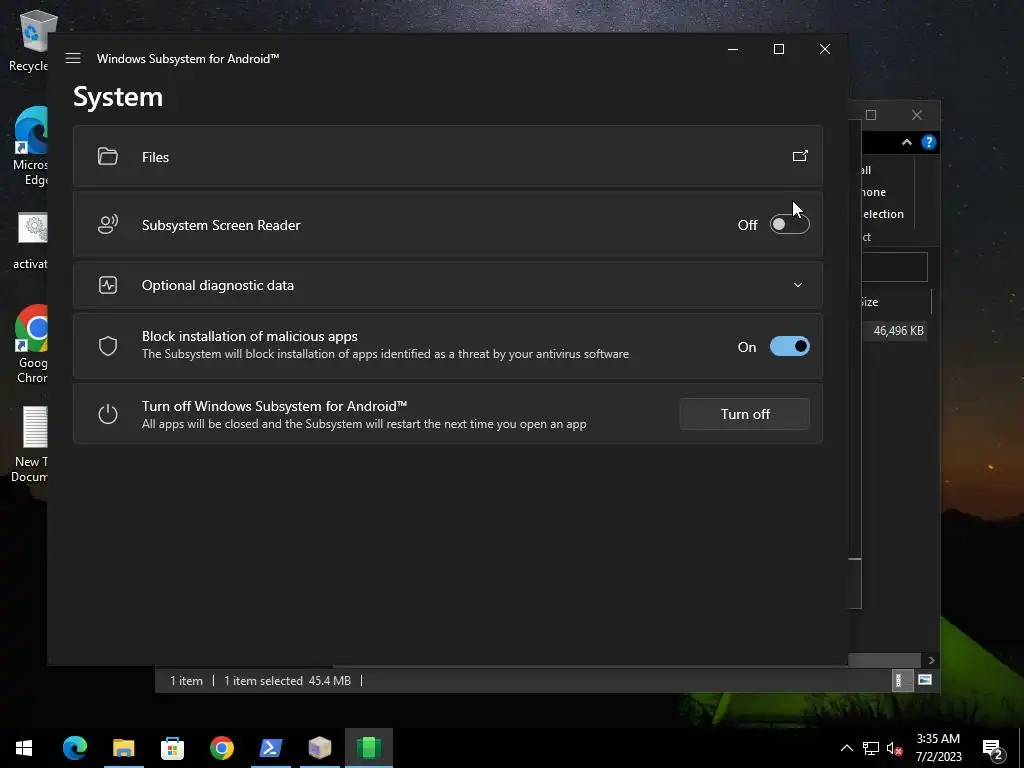Image resolution: width=1024 pixels, height=768 pixels.
Task: Click the '1 item selected 45.4 MB' status text
Action: pyautogui.click(x=287, y=681)
